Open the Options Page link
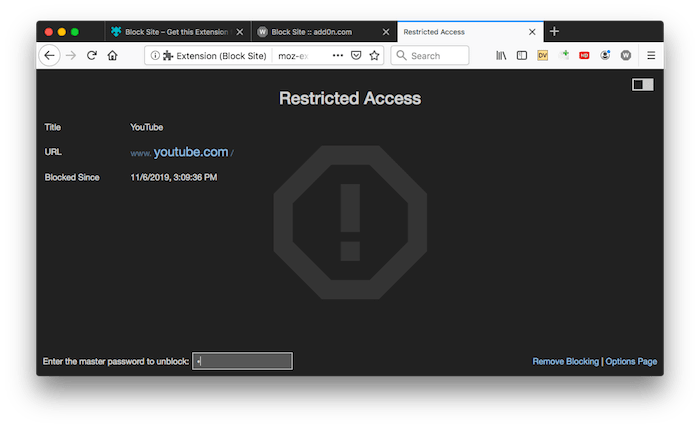700x428 pixels. click(631, 362)
